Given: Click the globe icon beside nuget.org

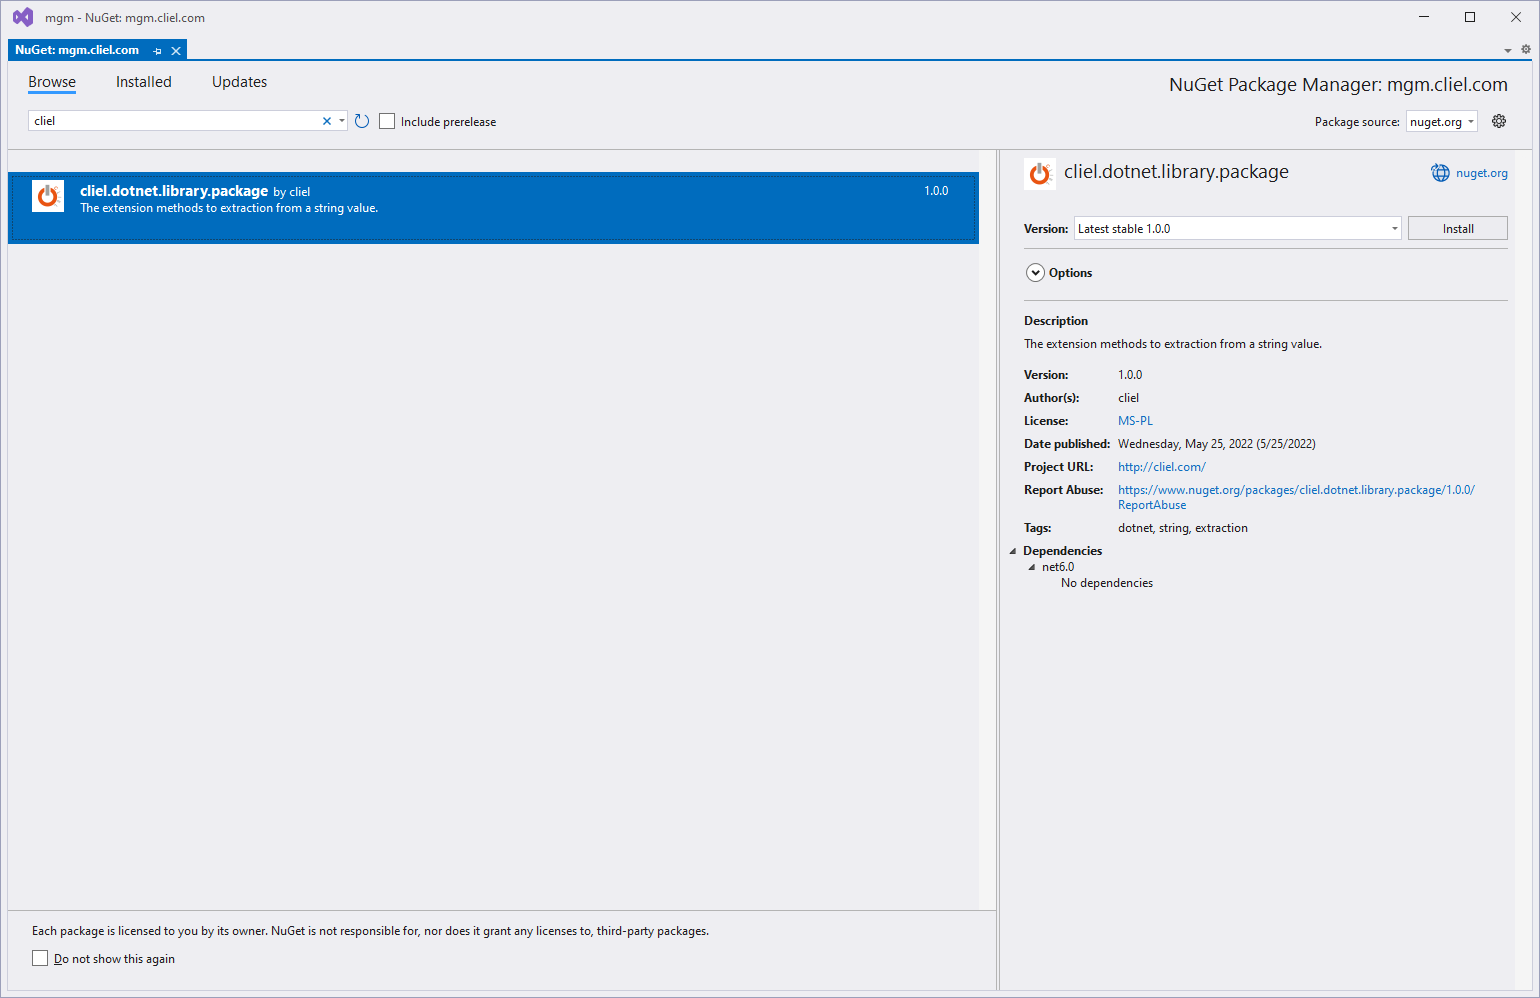Looking at the screenshot, I should point(1440,173).
